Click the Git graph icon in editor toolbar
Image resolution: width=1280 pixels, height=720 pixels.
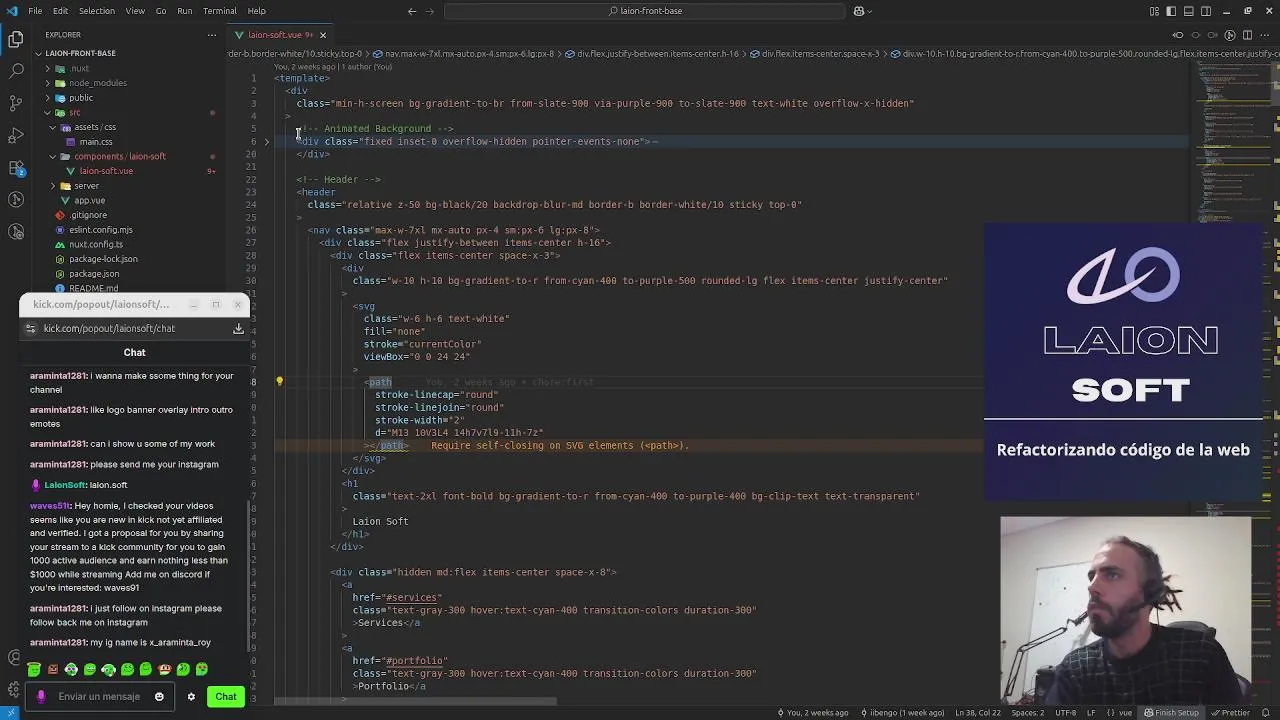click(1230, 35)
